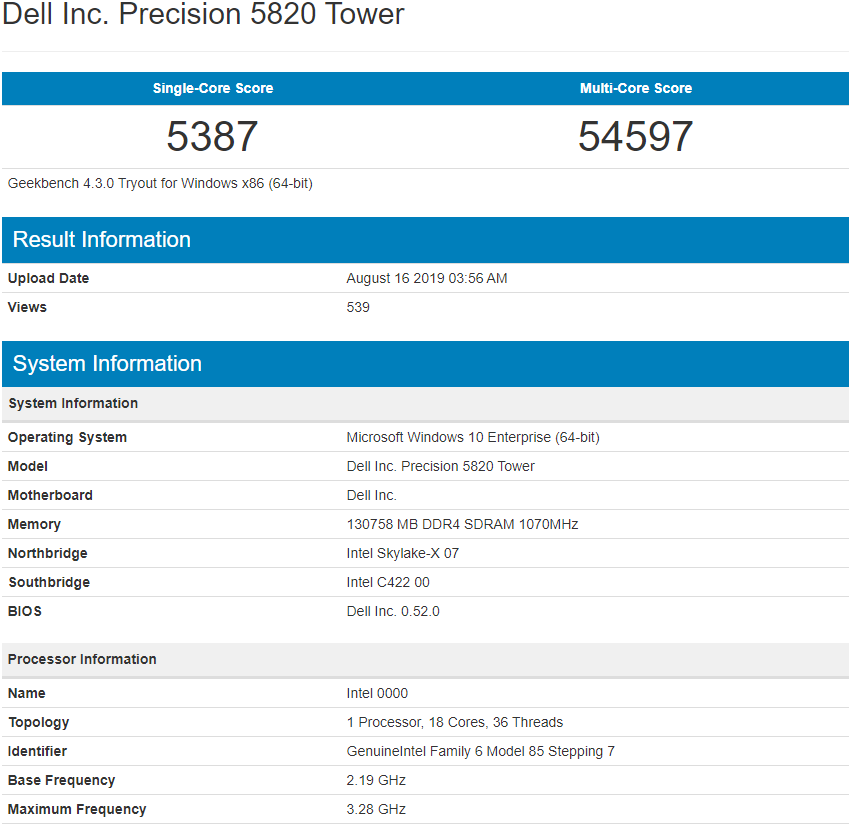Screen dimensions: 857x826
Task: Select Microsoft Windows 10 Enterprise (64-bit) value
Action: coord(473,437)
